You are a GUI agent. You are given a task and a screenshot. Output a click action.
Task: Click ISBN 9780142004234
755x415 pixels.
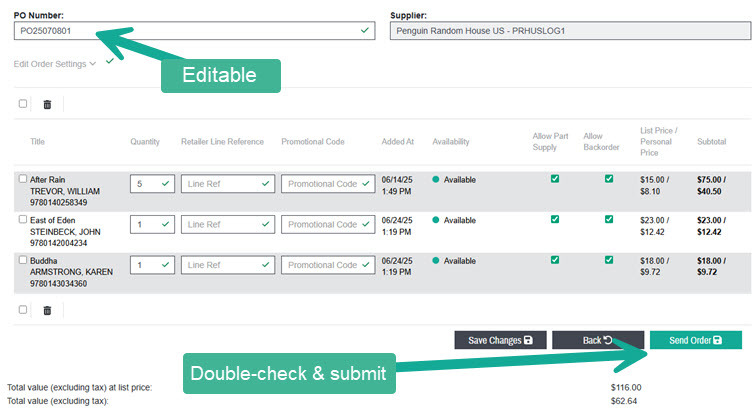tap(59, 243)
